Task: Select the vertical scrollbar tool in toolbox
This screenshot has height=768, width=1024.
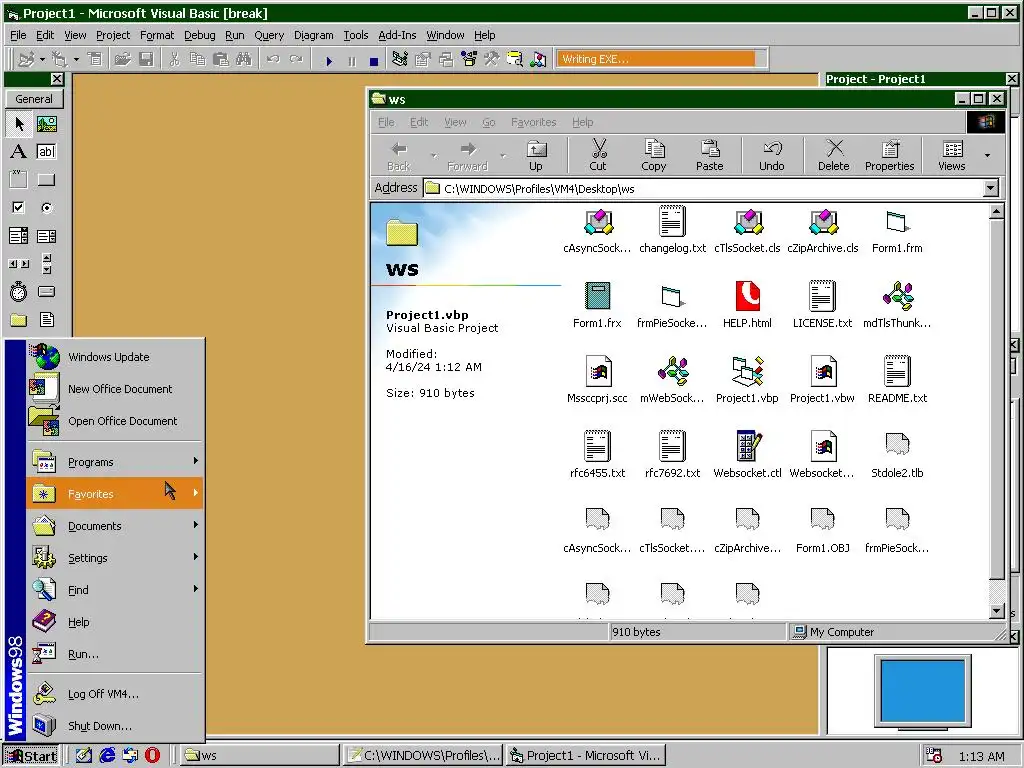Action: point(46,264)
